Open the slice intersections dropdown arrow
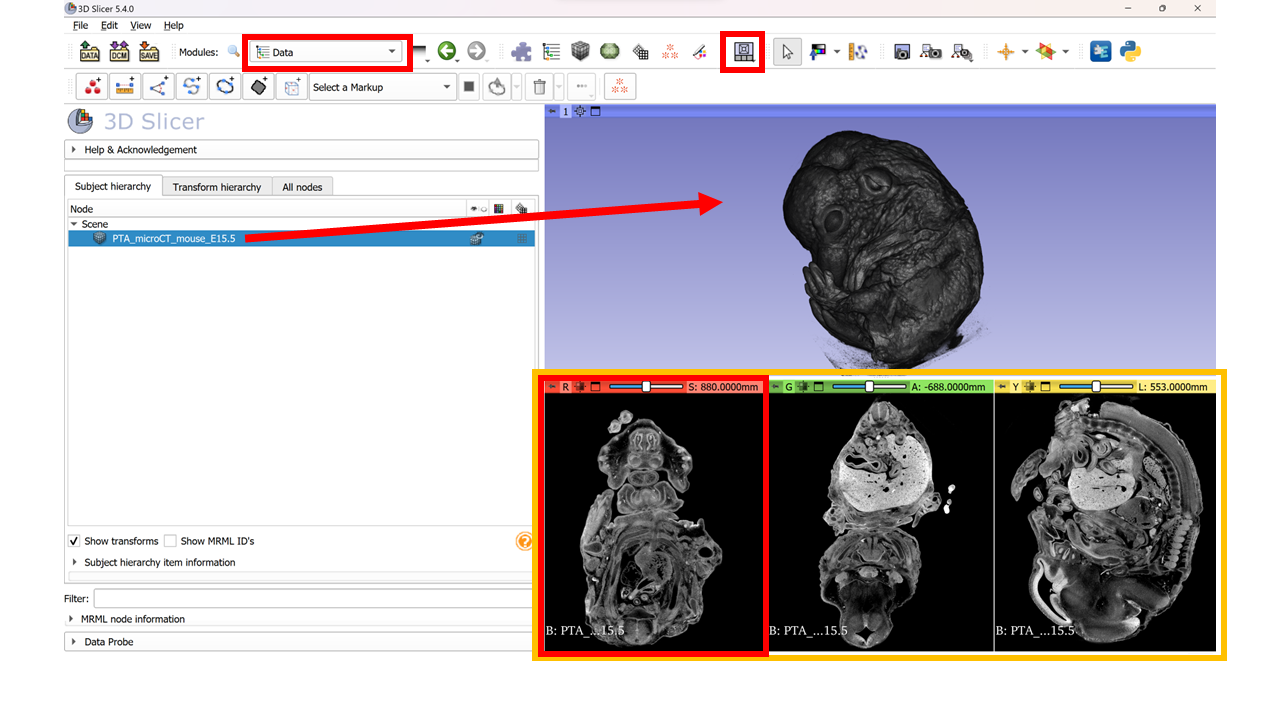 point(1065,52)
